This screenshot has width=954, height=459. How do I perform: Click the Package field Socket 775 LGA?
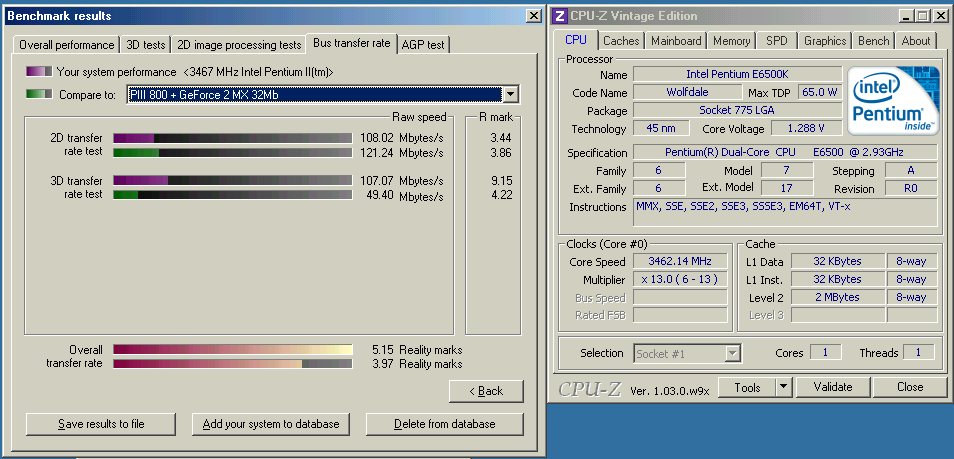pos(737,110)
